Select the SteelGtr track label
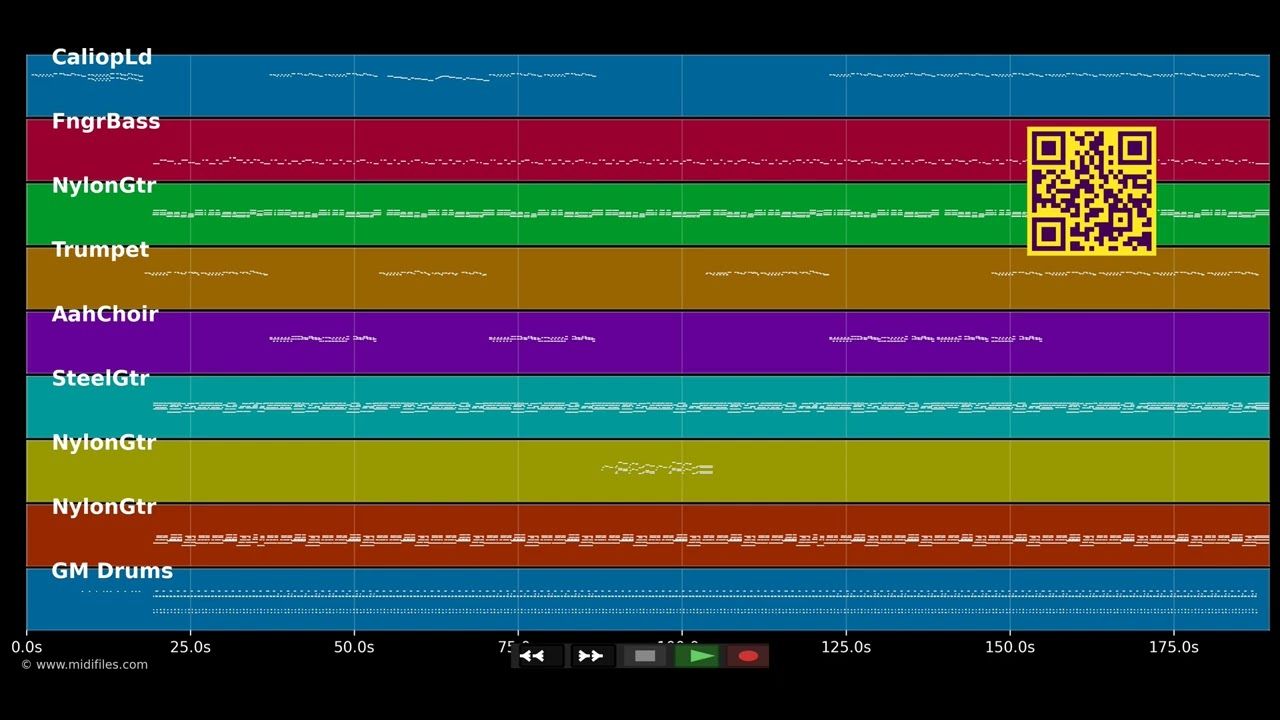Viewport: 1280px width, 720px height. click(x=100, y=378)
